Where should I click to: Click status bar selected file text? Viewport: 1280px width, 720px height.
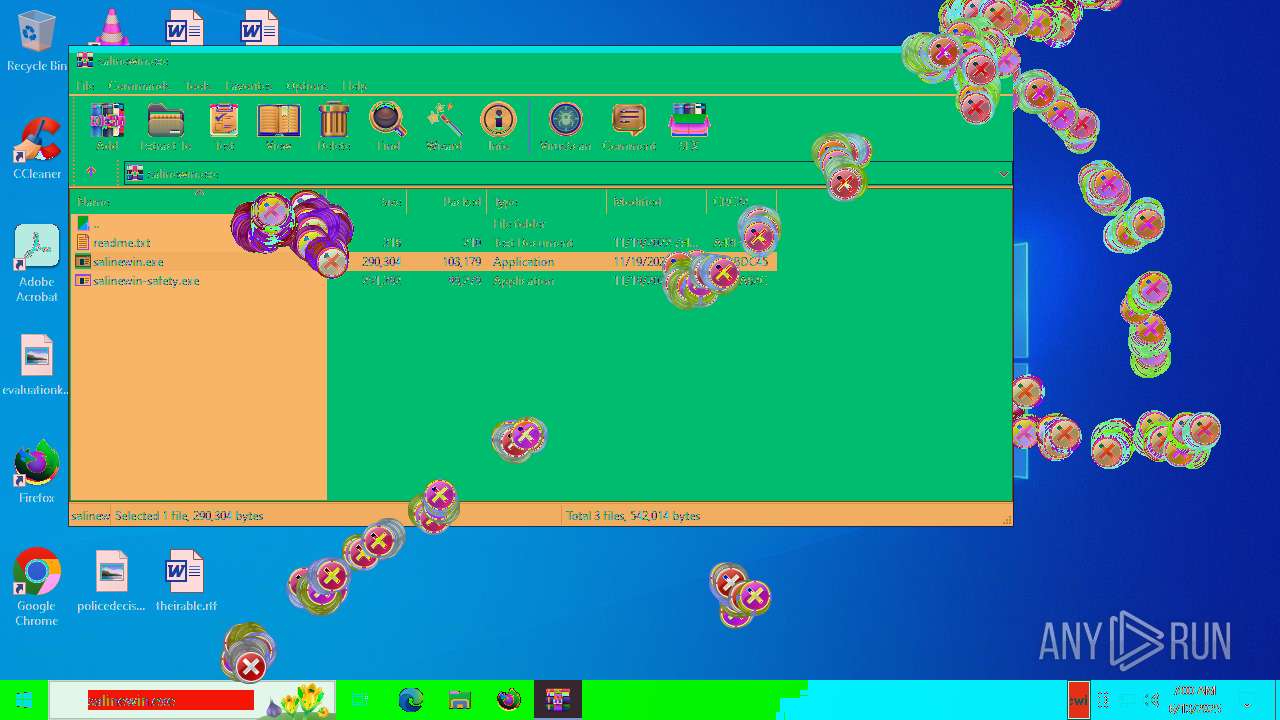pyautogui.click(x=189, y=516)
